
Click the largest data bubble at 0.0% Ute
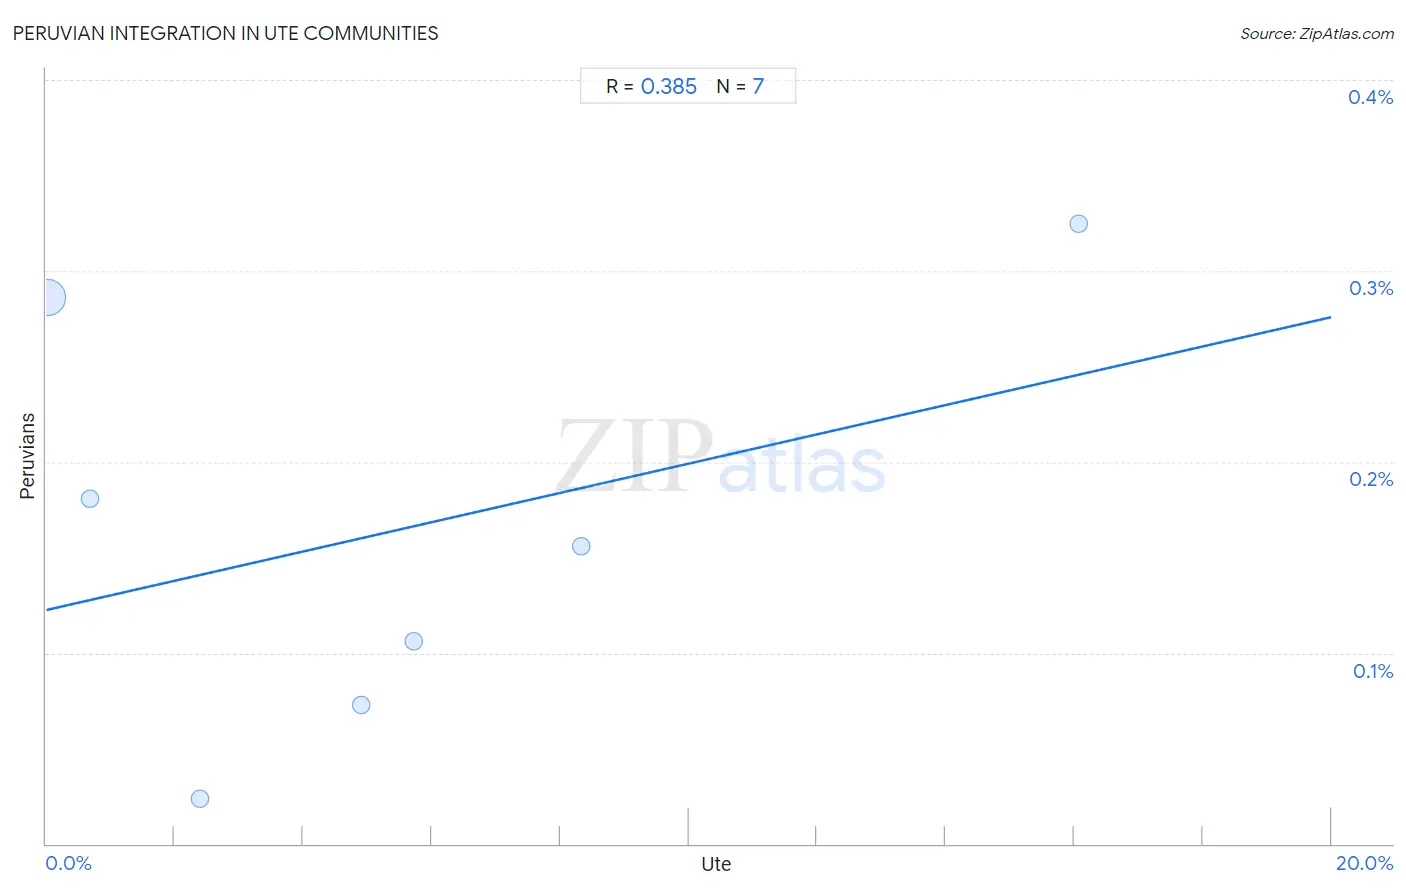pyautogui.click(x=47, y=297)
